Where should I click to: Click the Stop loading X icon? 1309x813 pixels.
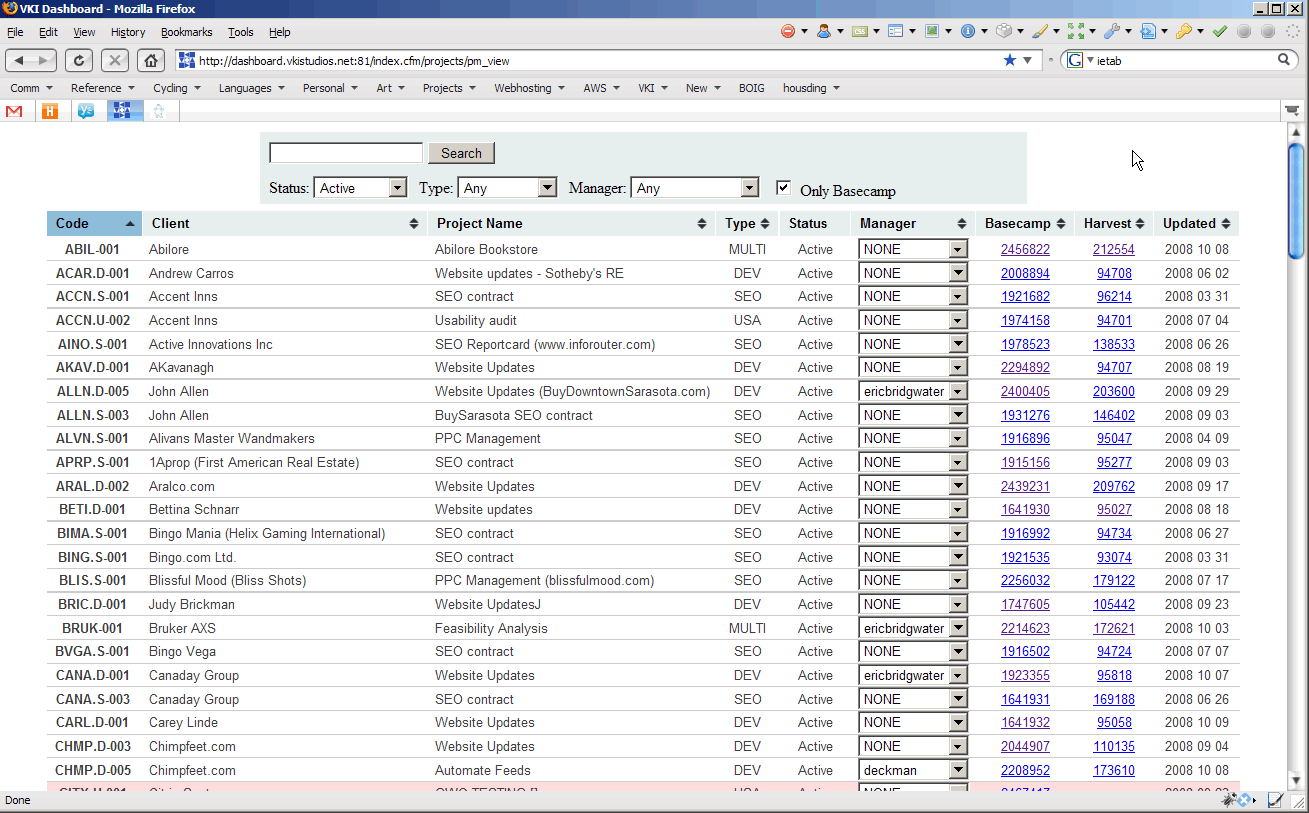tap(115, 60)
